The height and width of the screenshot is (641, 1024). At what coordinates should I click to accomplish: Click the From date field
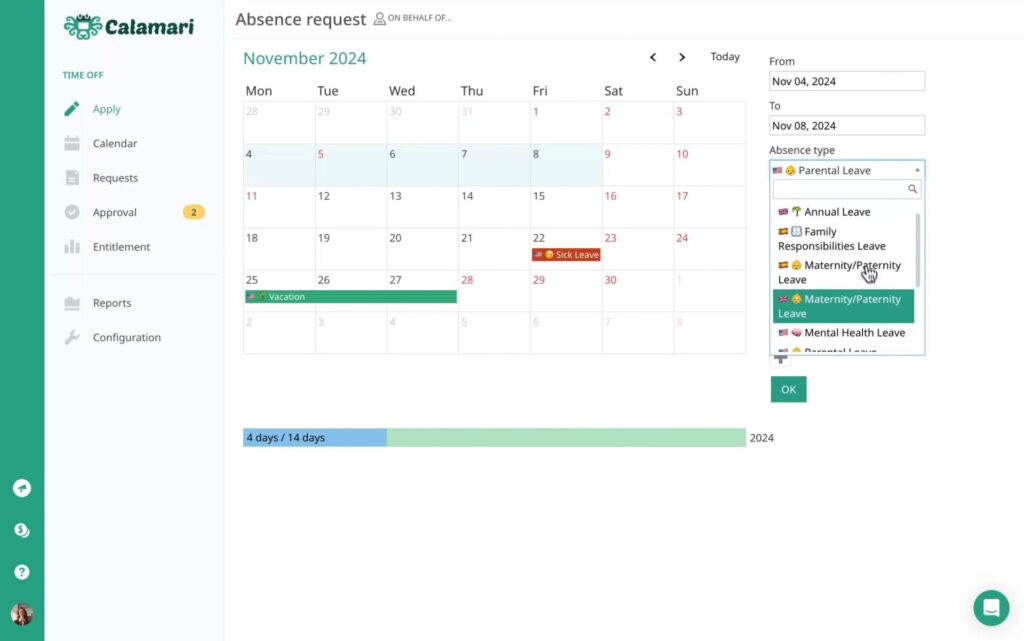pyautogui.click(x=846, y=82)
